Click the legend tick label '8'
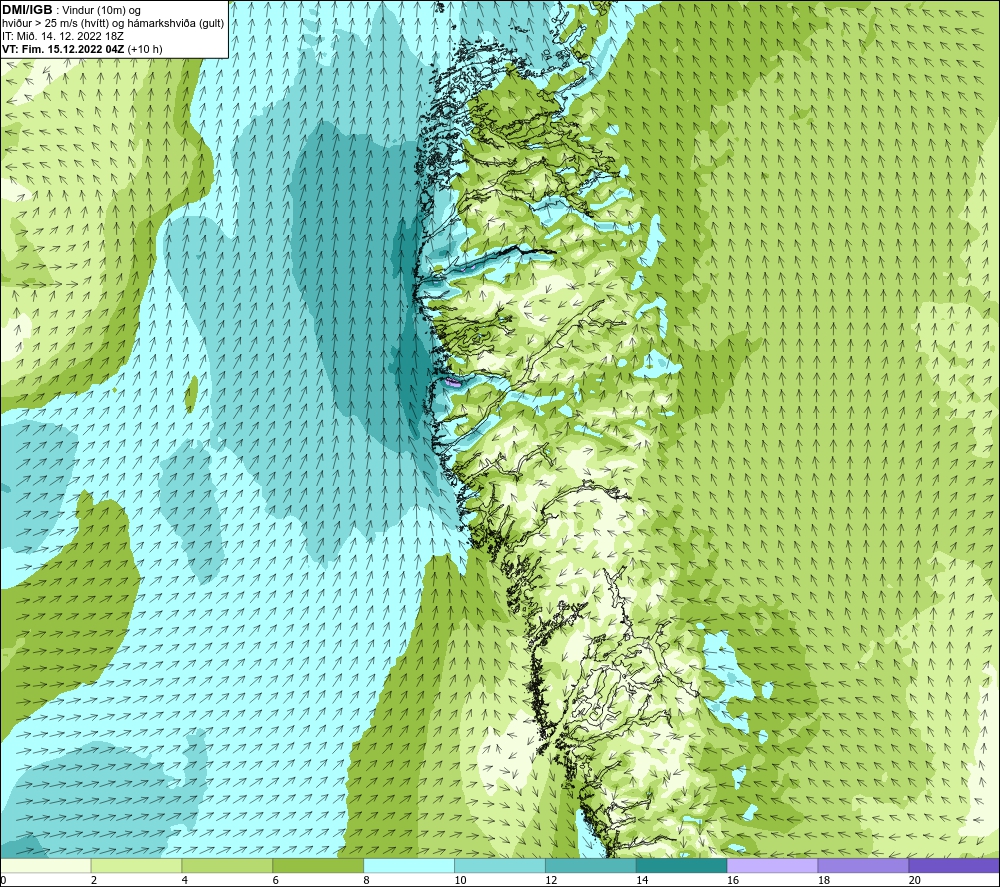The height and width of the screenshot is (887, 1000). pos(366,881)
